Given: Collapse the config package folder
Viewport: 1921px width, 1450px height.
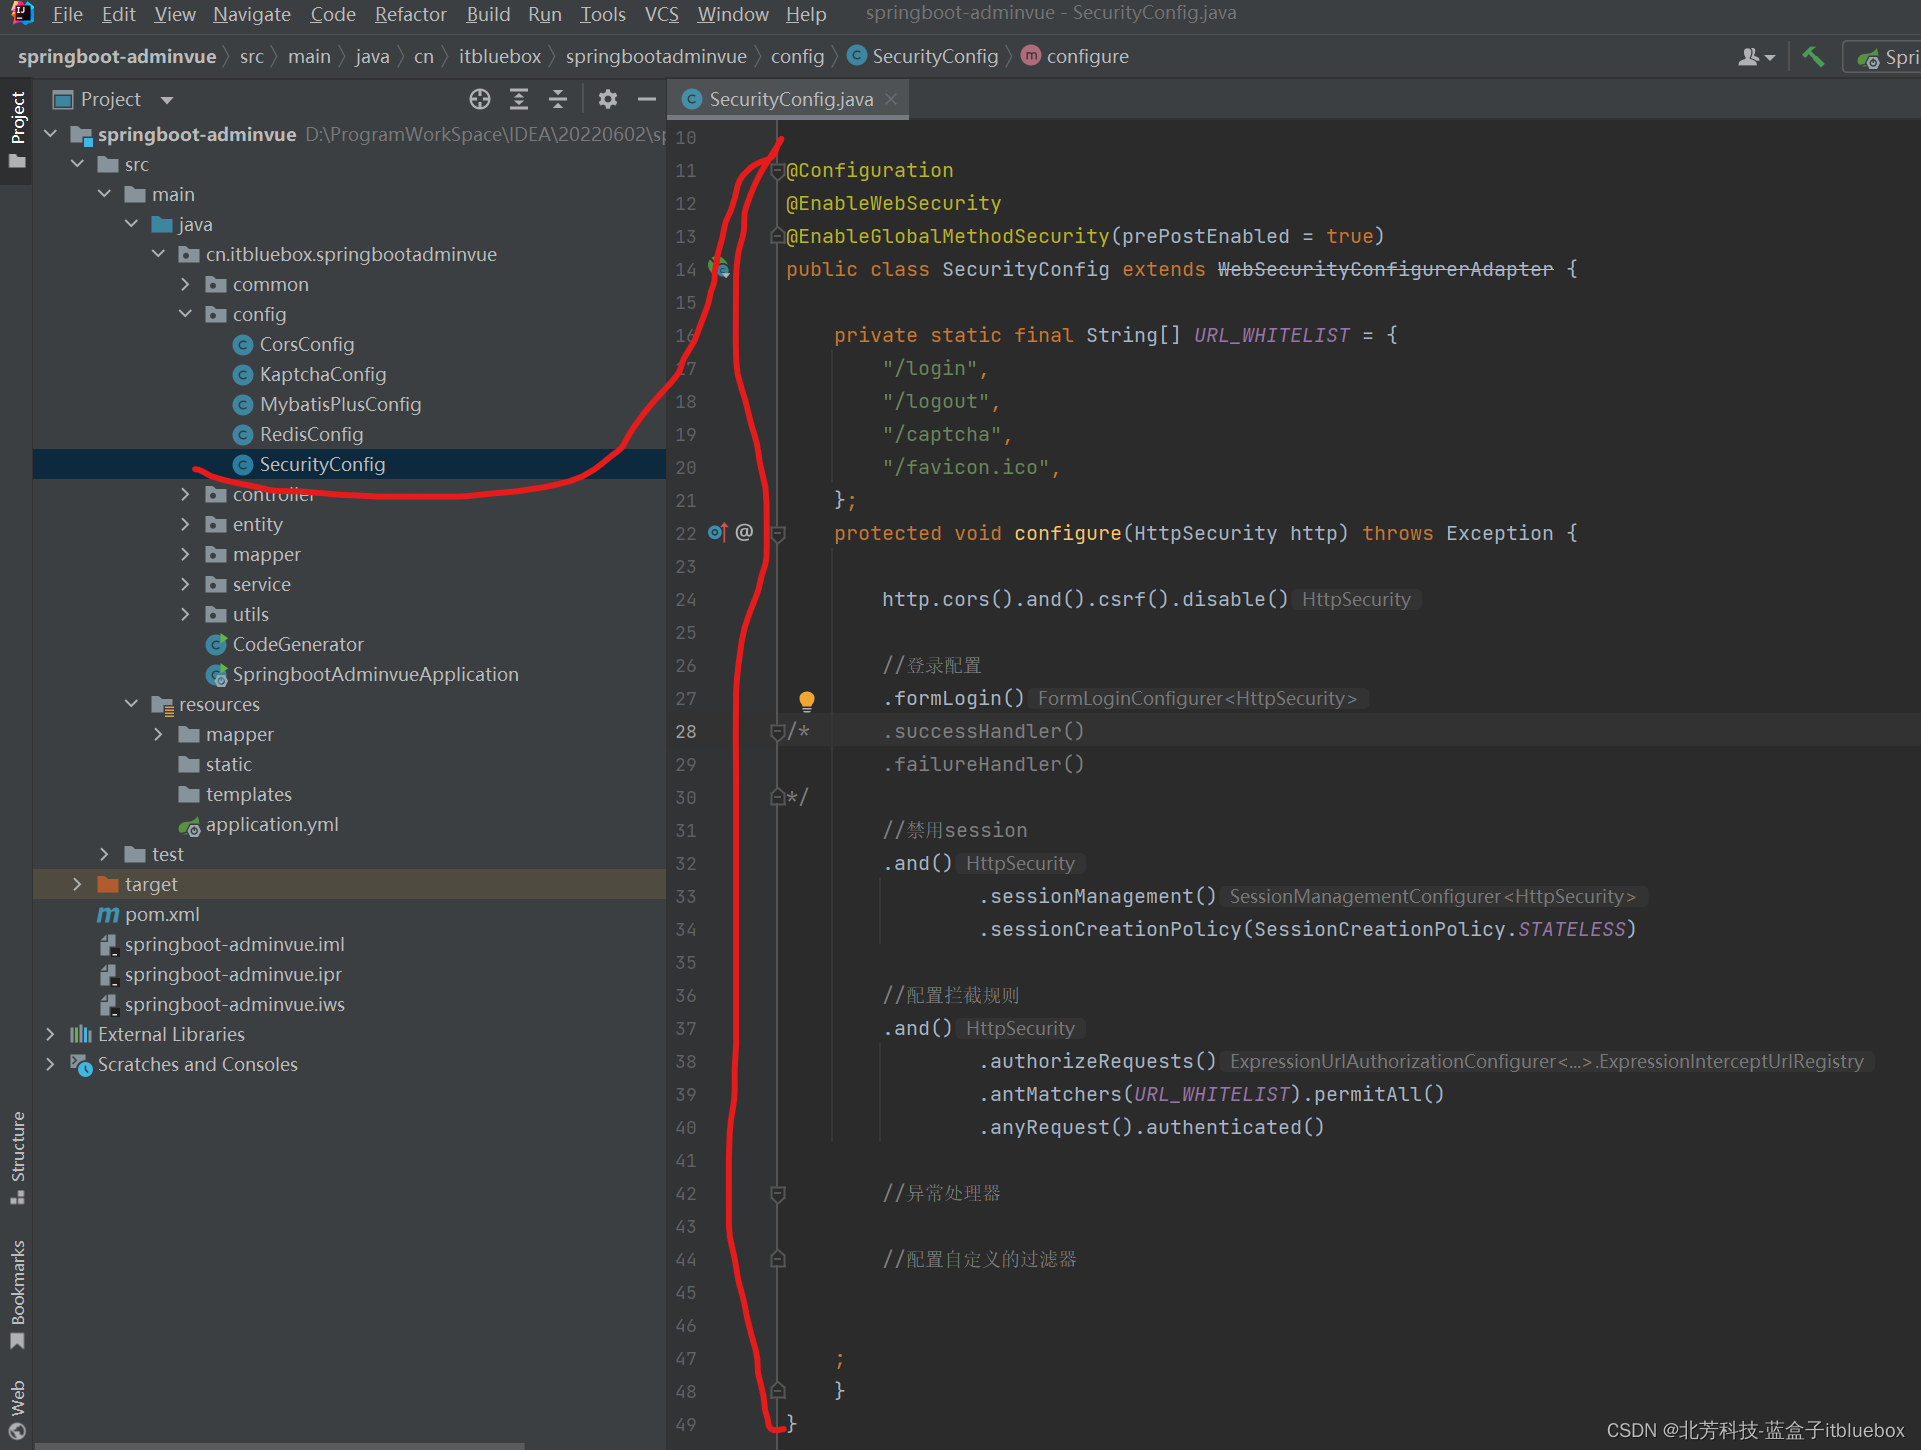Looking at the screenshot, I should tap(185, 314).
